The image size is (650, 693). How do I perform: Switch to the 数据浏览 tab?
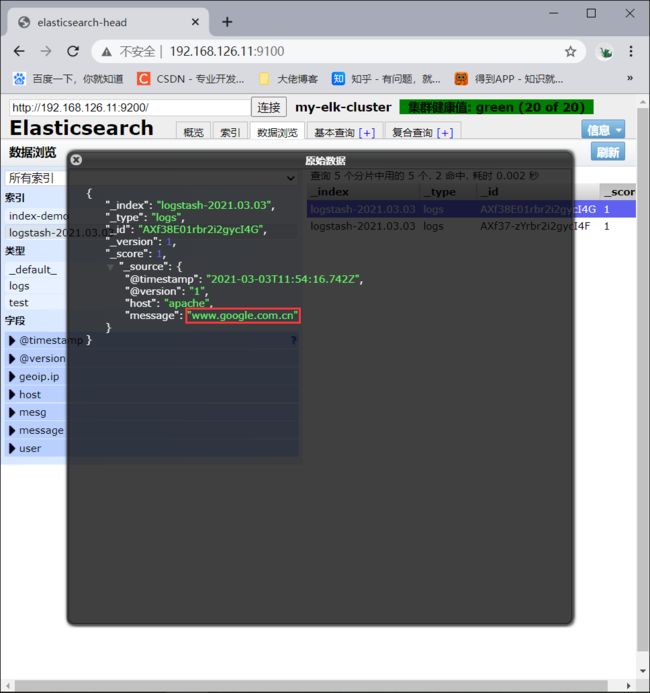point(277,132)
